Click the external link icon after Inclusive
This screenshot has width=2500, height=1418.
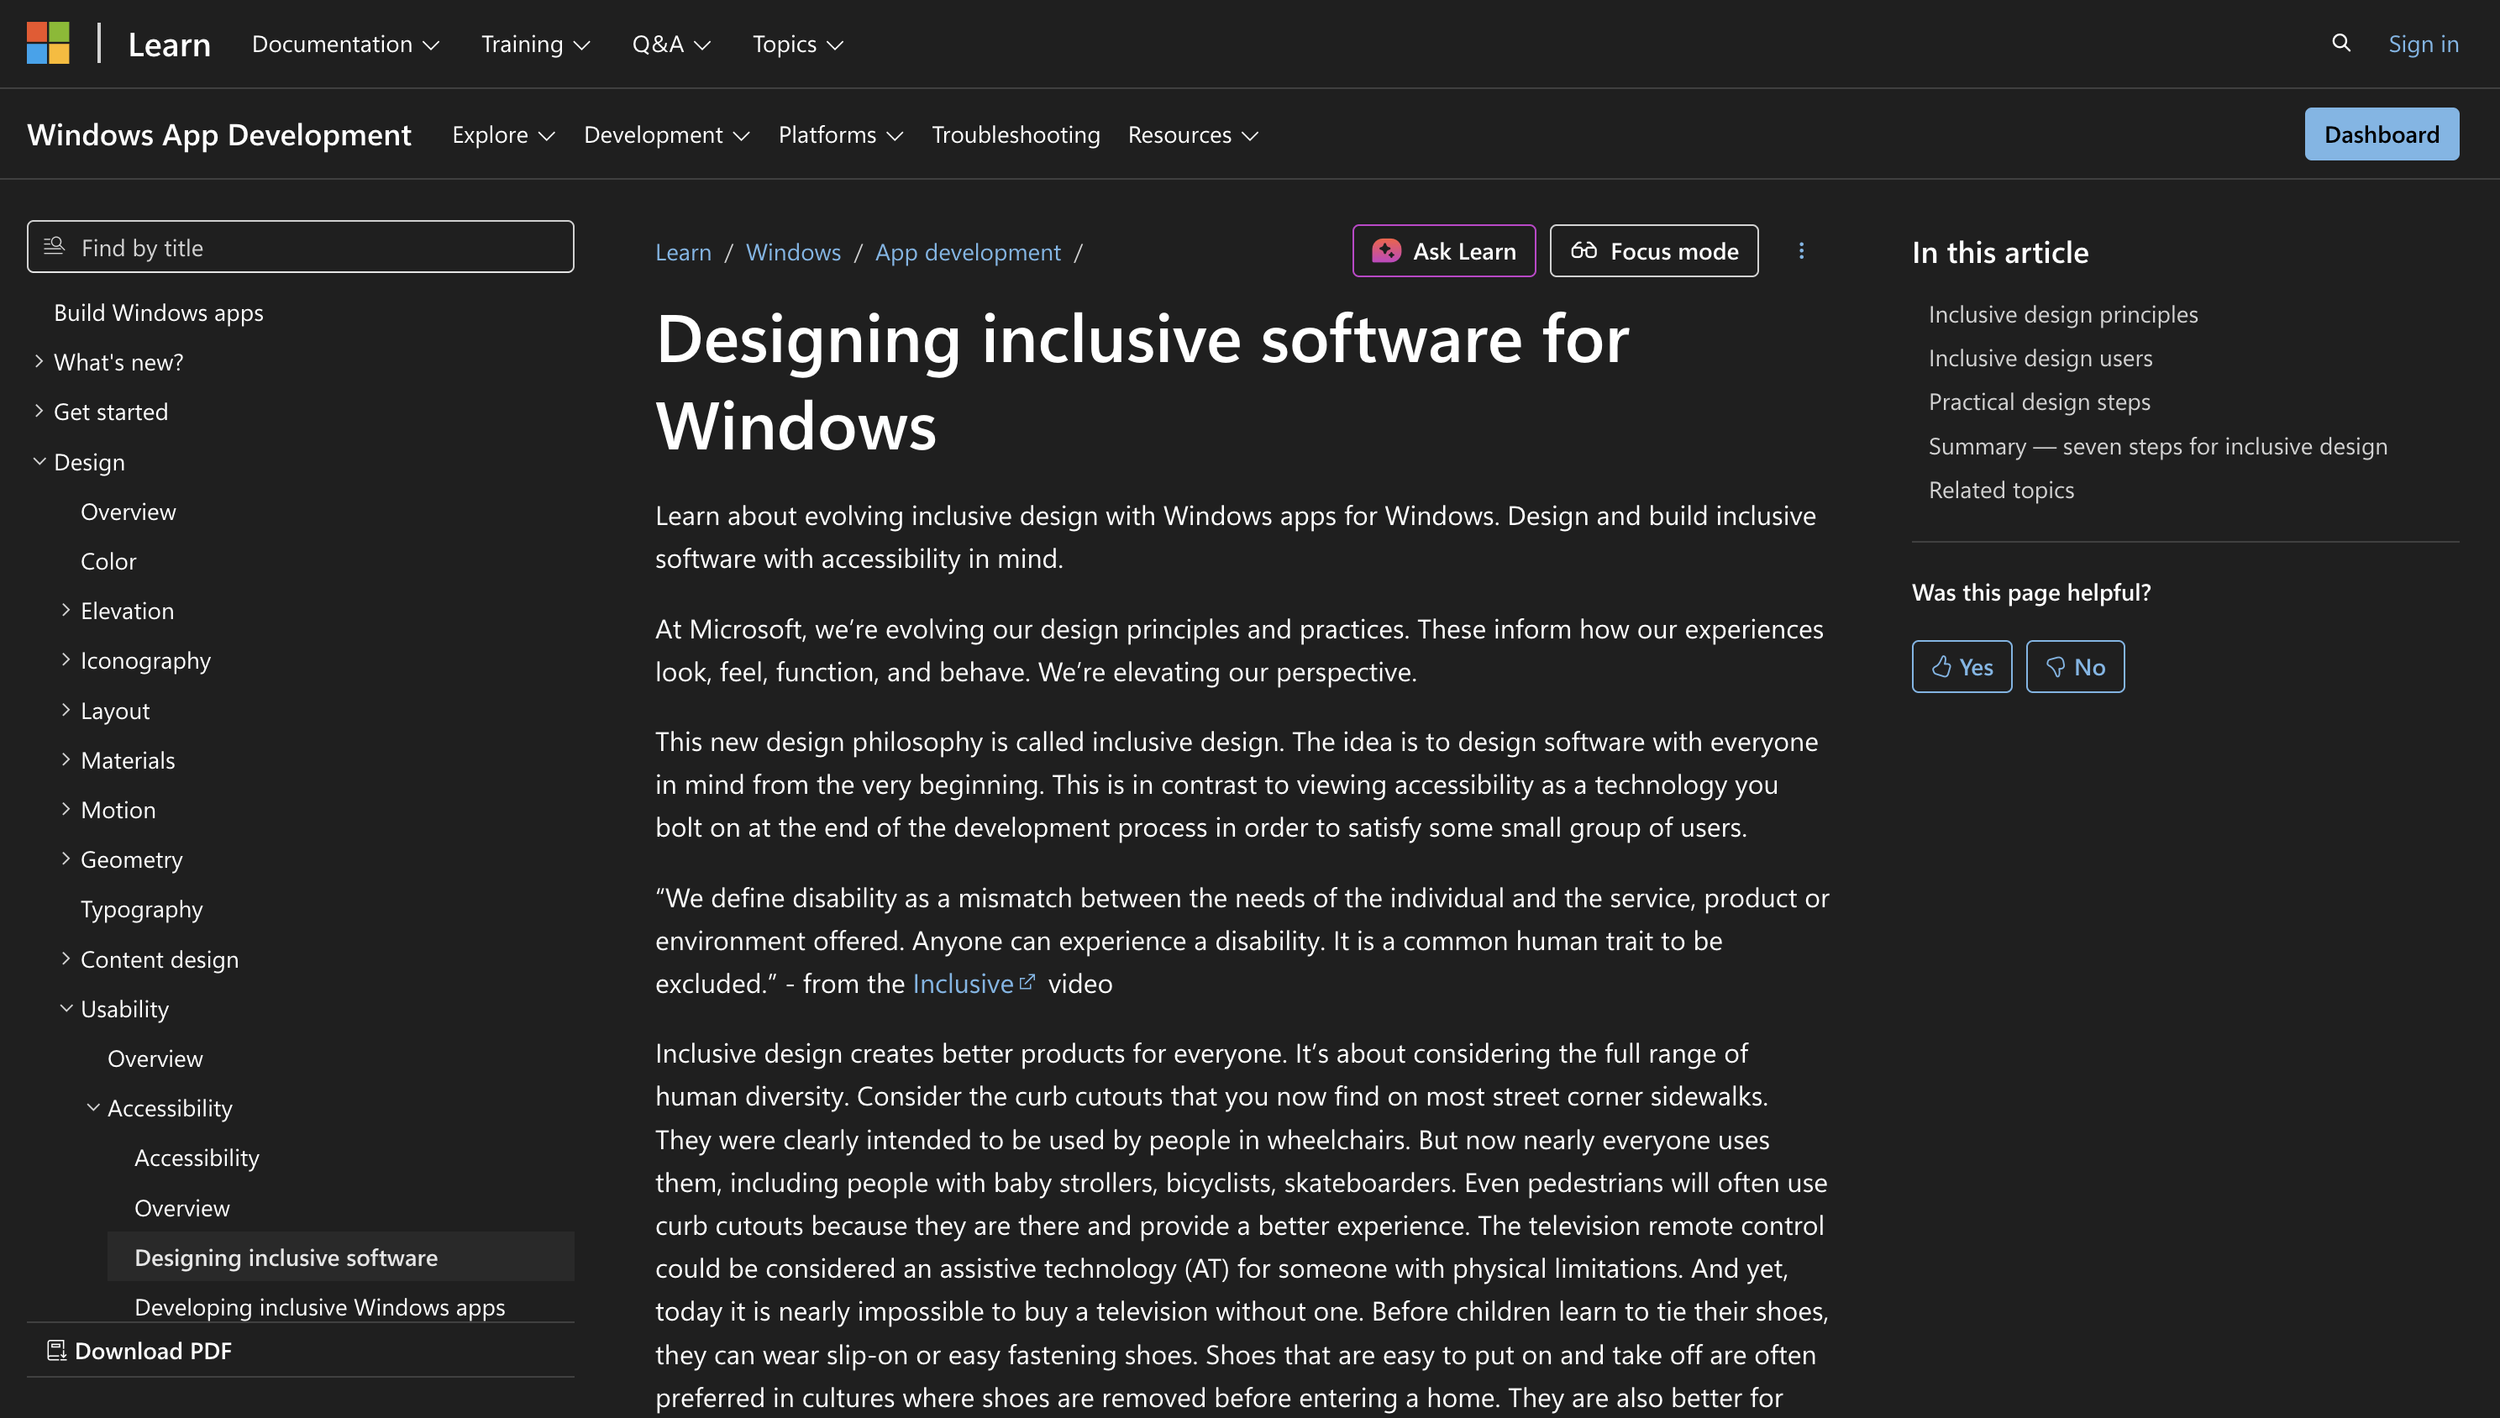click(x=1027, y=982)
